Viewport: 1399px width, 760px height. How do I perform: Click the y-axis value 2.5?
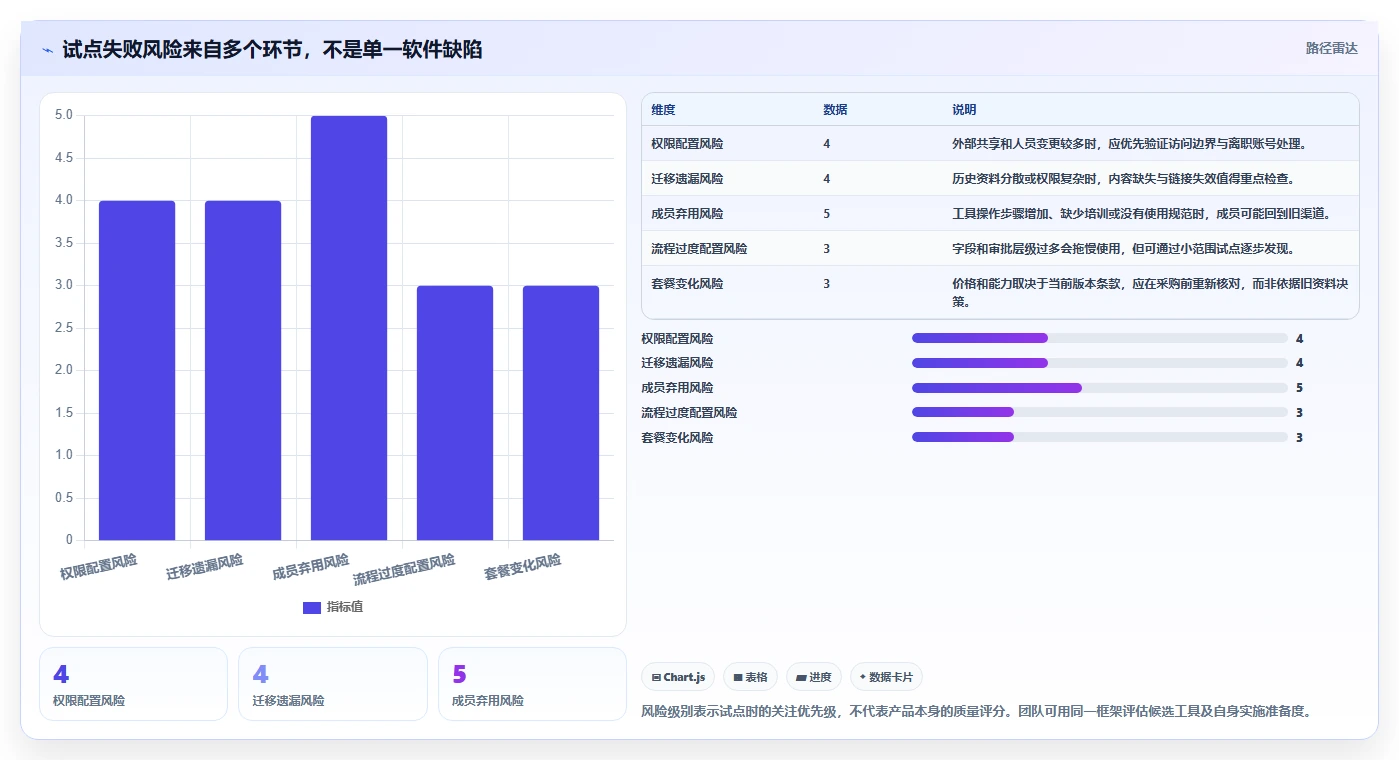(64, 328)
